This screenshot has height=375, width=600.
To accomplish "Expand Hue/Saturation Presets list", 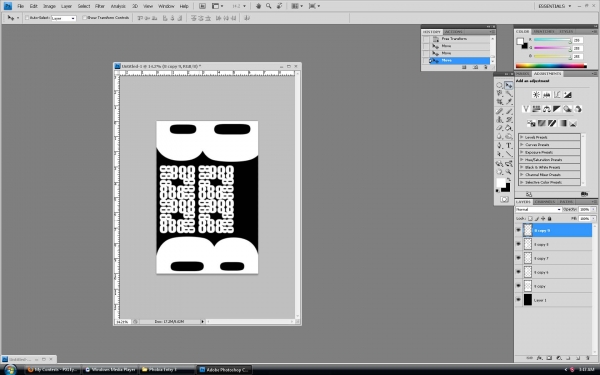I will coord(522,160).
